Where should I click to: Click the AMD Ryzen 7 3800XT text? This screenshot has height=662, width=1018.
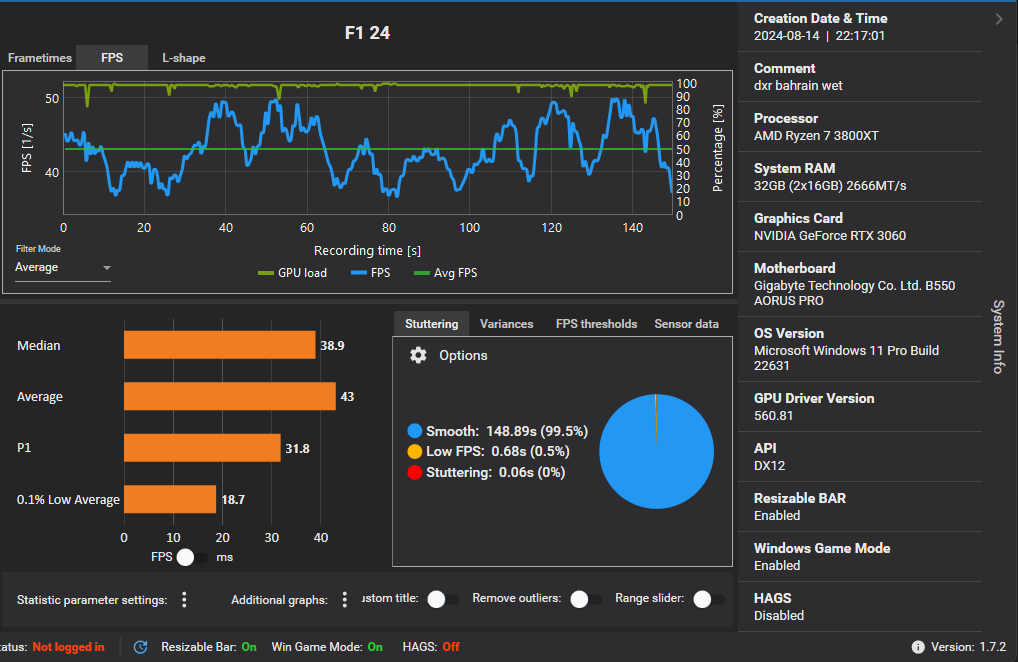[816, 136]
